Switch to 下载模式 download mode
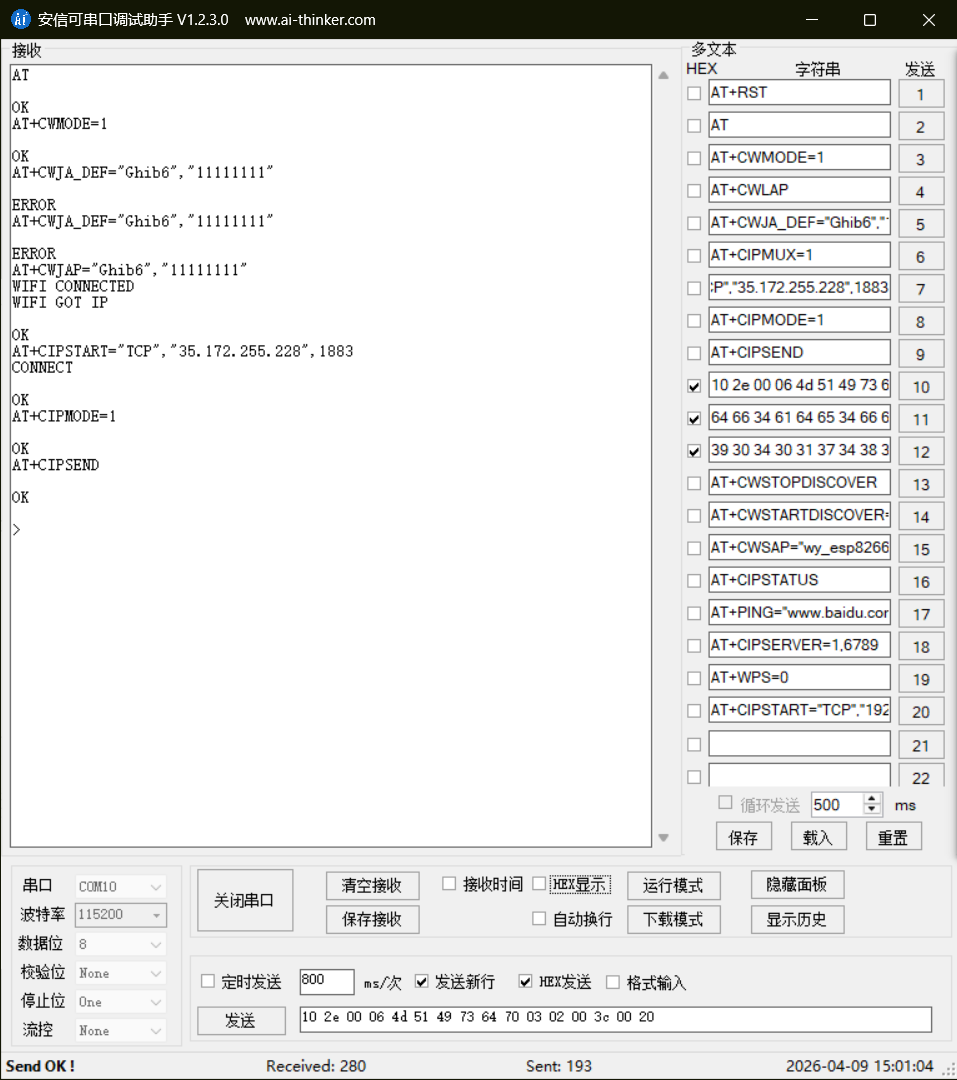957x1080 pixels. tap(673, 920)
